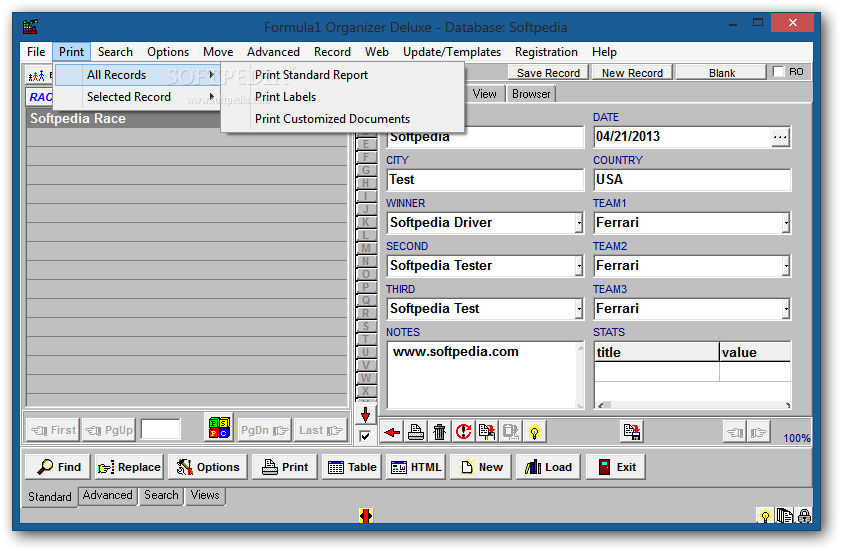Click the Load button
Image resolution: width=841 pixels, height=551 pixels.
click(x=548, y=467)
